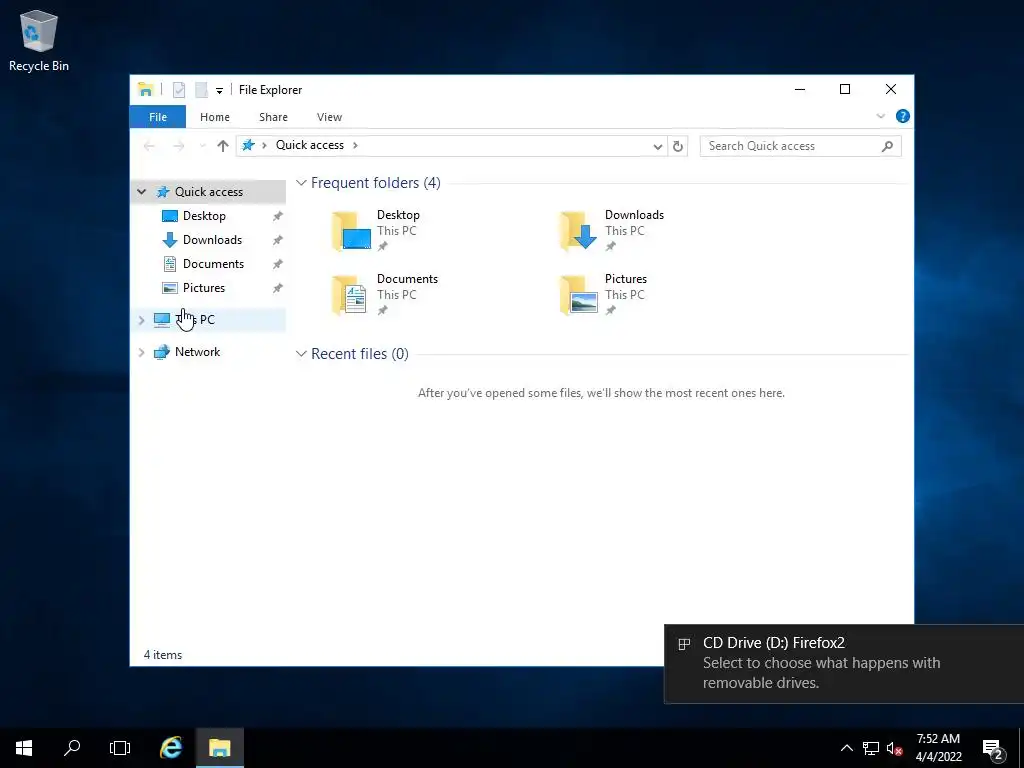Collapse the Quick access tree node
Image resolution: width=1024 pixels, height=768 pixels.
[142, 191]
